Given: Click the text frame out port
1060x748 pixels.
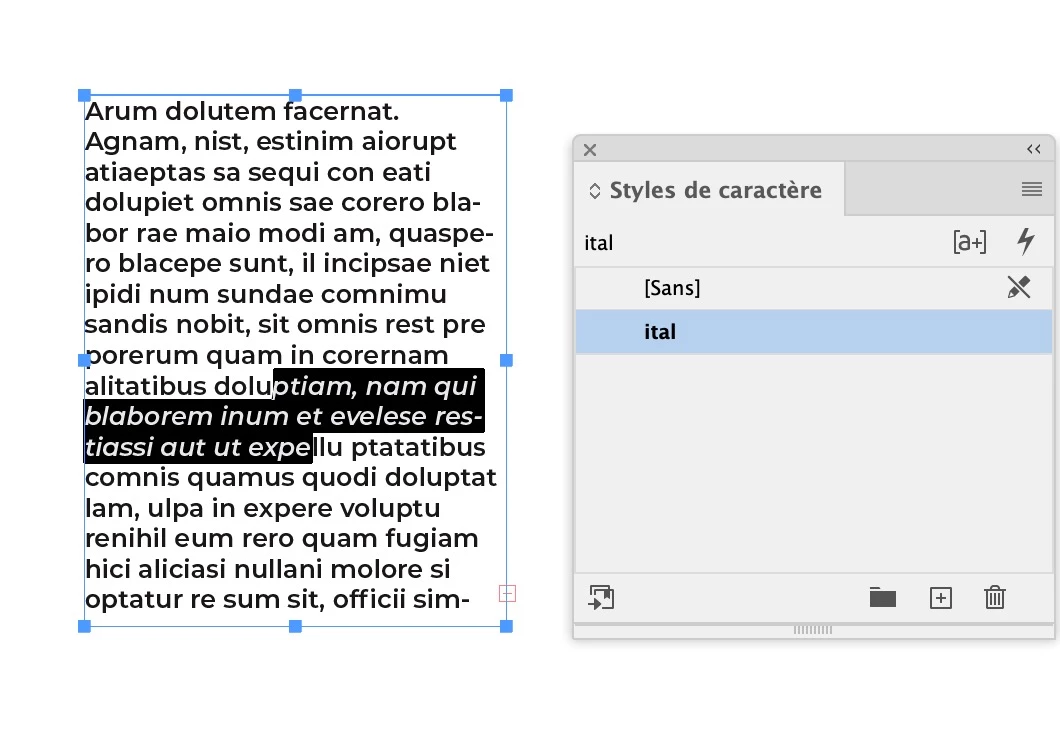Looking at the screenshot, I should pos(508,594).
